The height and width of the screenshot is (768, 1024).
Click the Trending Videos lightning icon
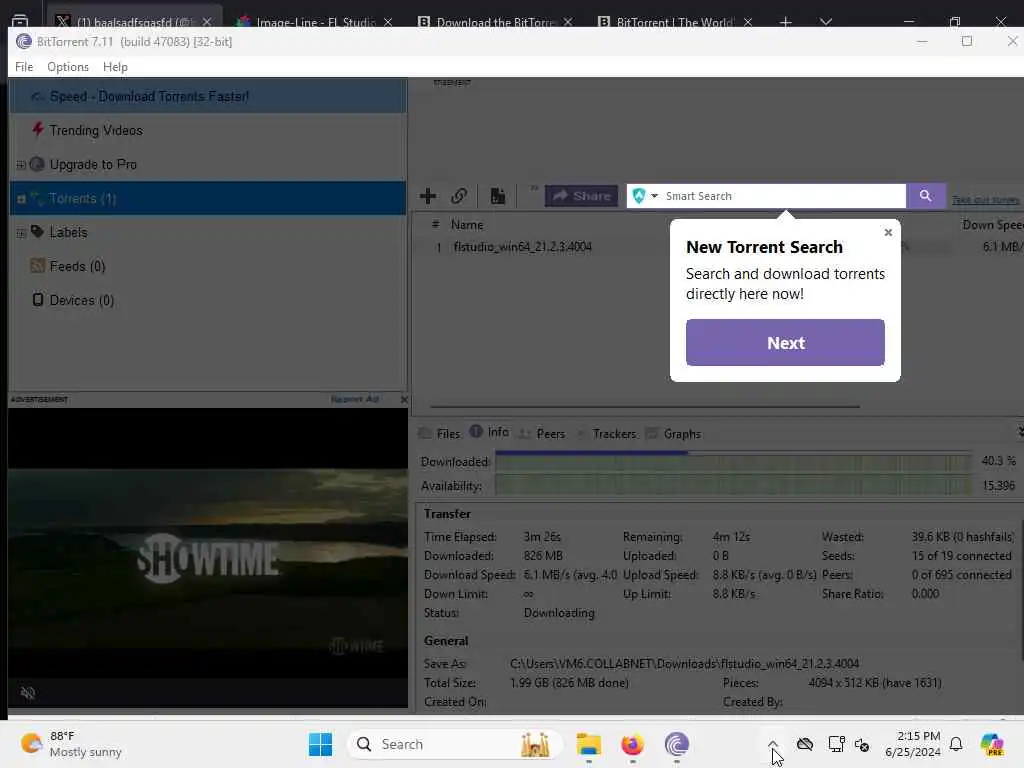pos(38,129)
